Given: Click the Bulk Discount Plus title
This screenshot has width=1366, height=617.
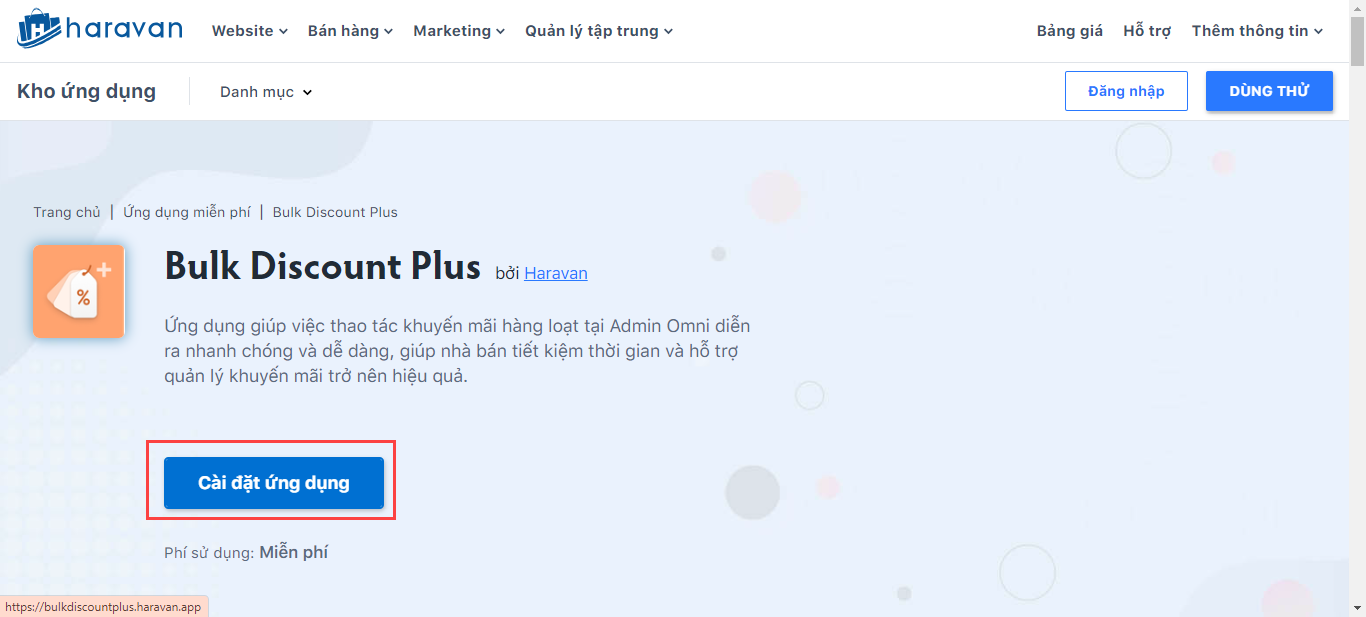Looking at the screenshot, I should pos(322,267).
